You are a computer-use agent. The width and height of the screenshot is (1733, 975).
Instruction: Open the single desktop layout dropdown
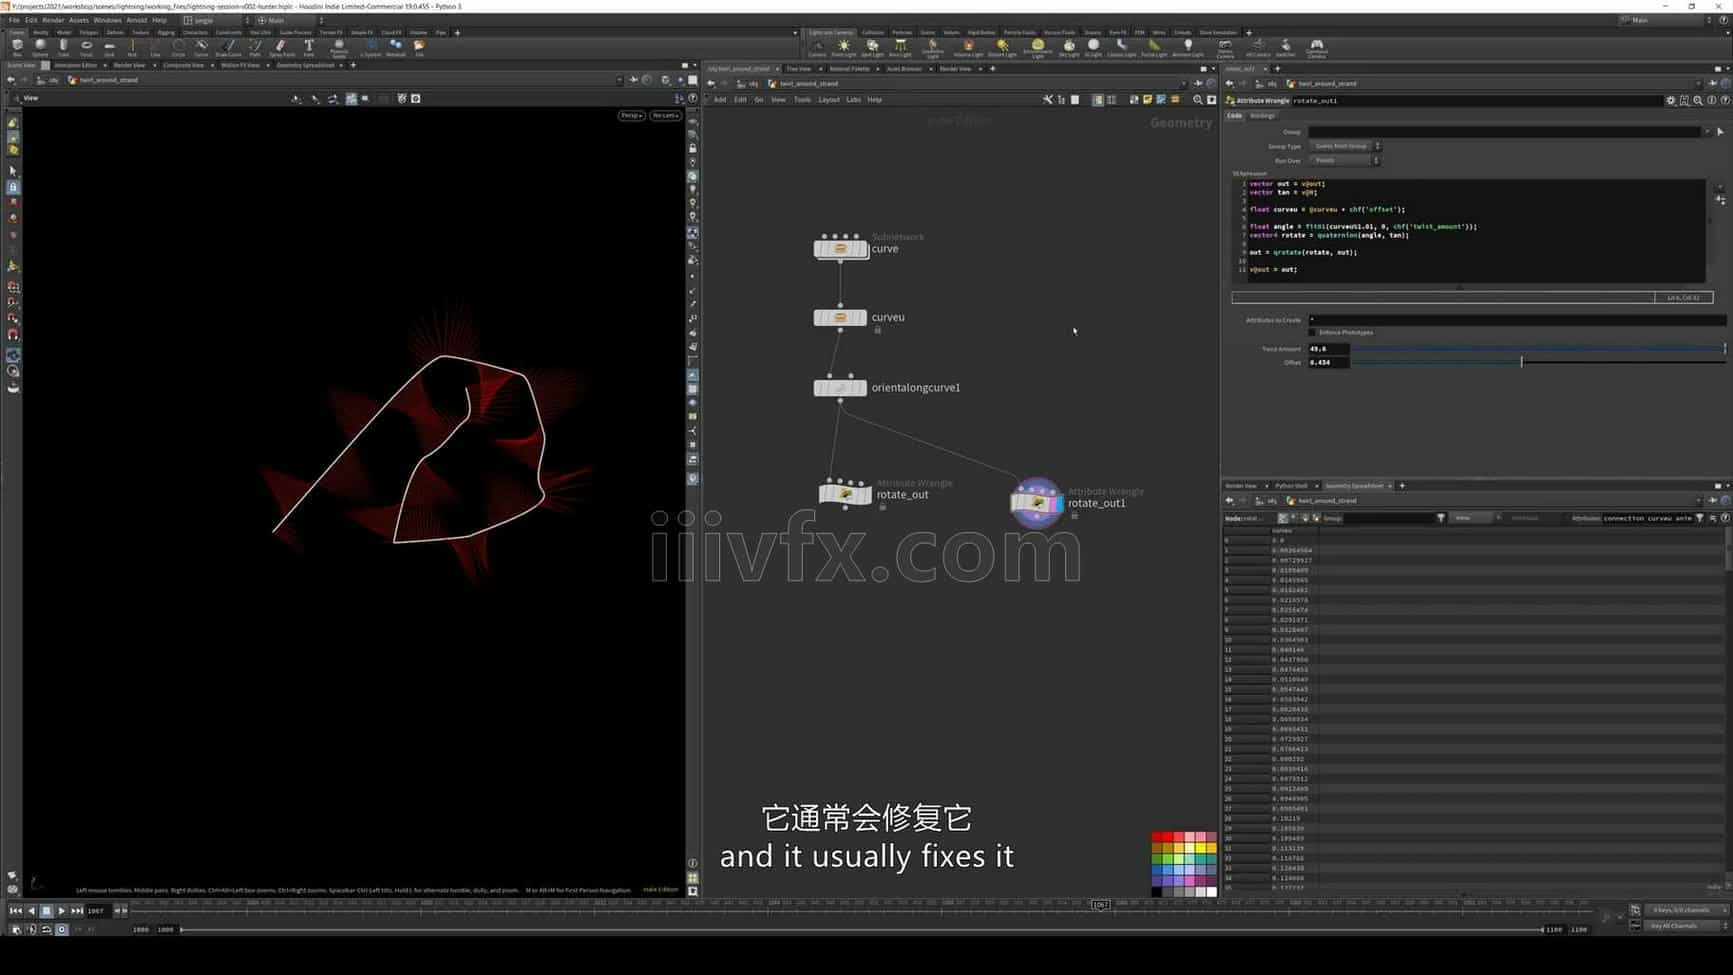213,20
